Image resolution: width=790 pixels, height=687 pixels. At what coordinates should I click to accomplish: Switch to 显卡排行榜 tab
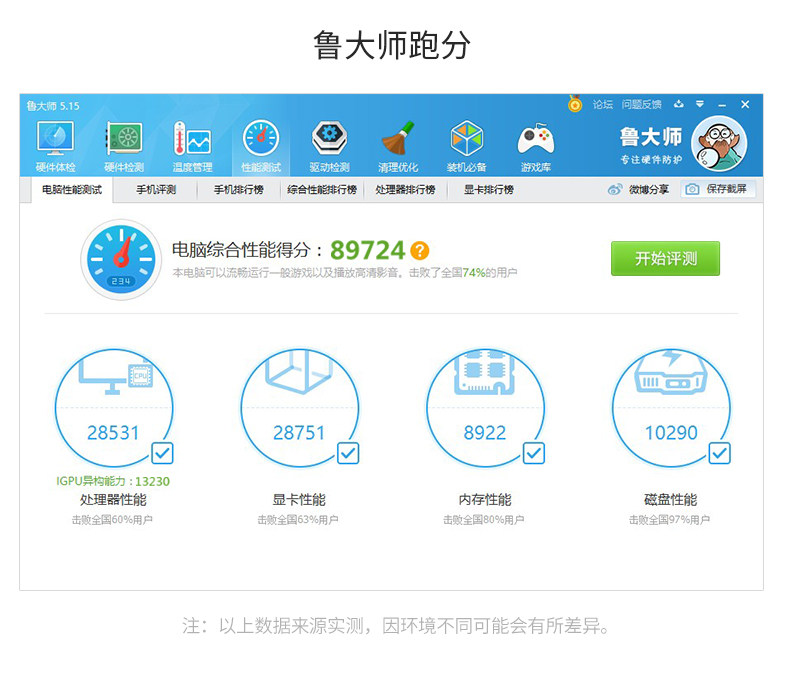(x=489, y=190)
